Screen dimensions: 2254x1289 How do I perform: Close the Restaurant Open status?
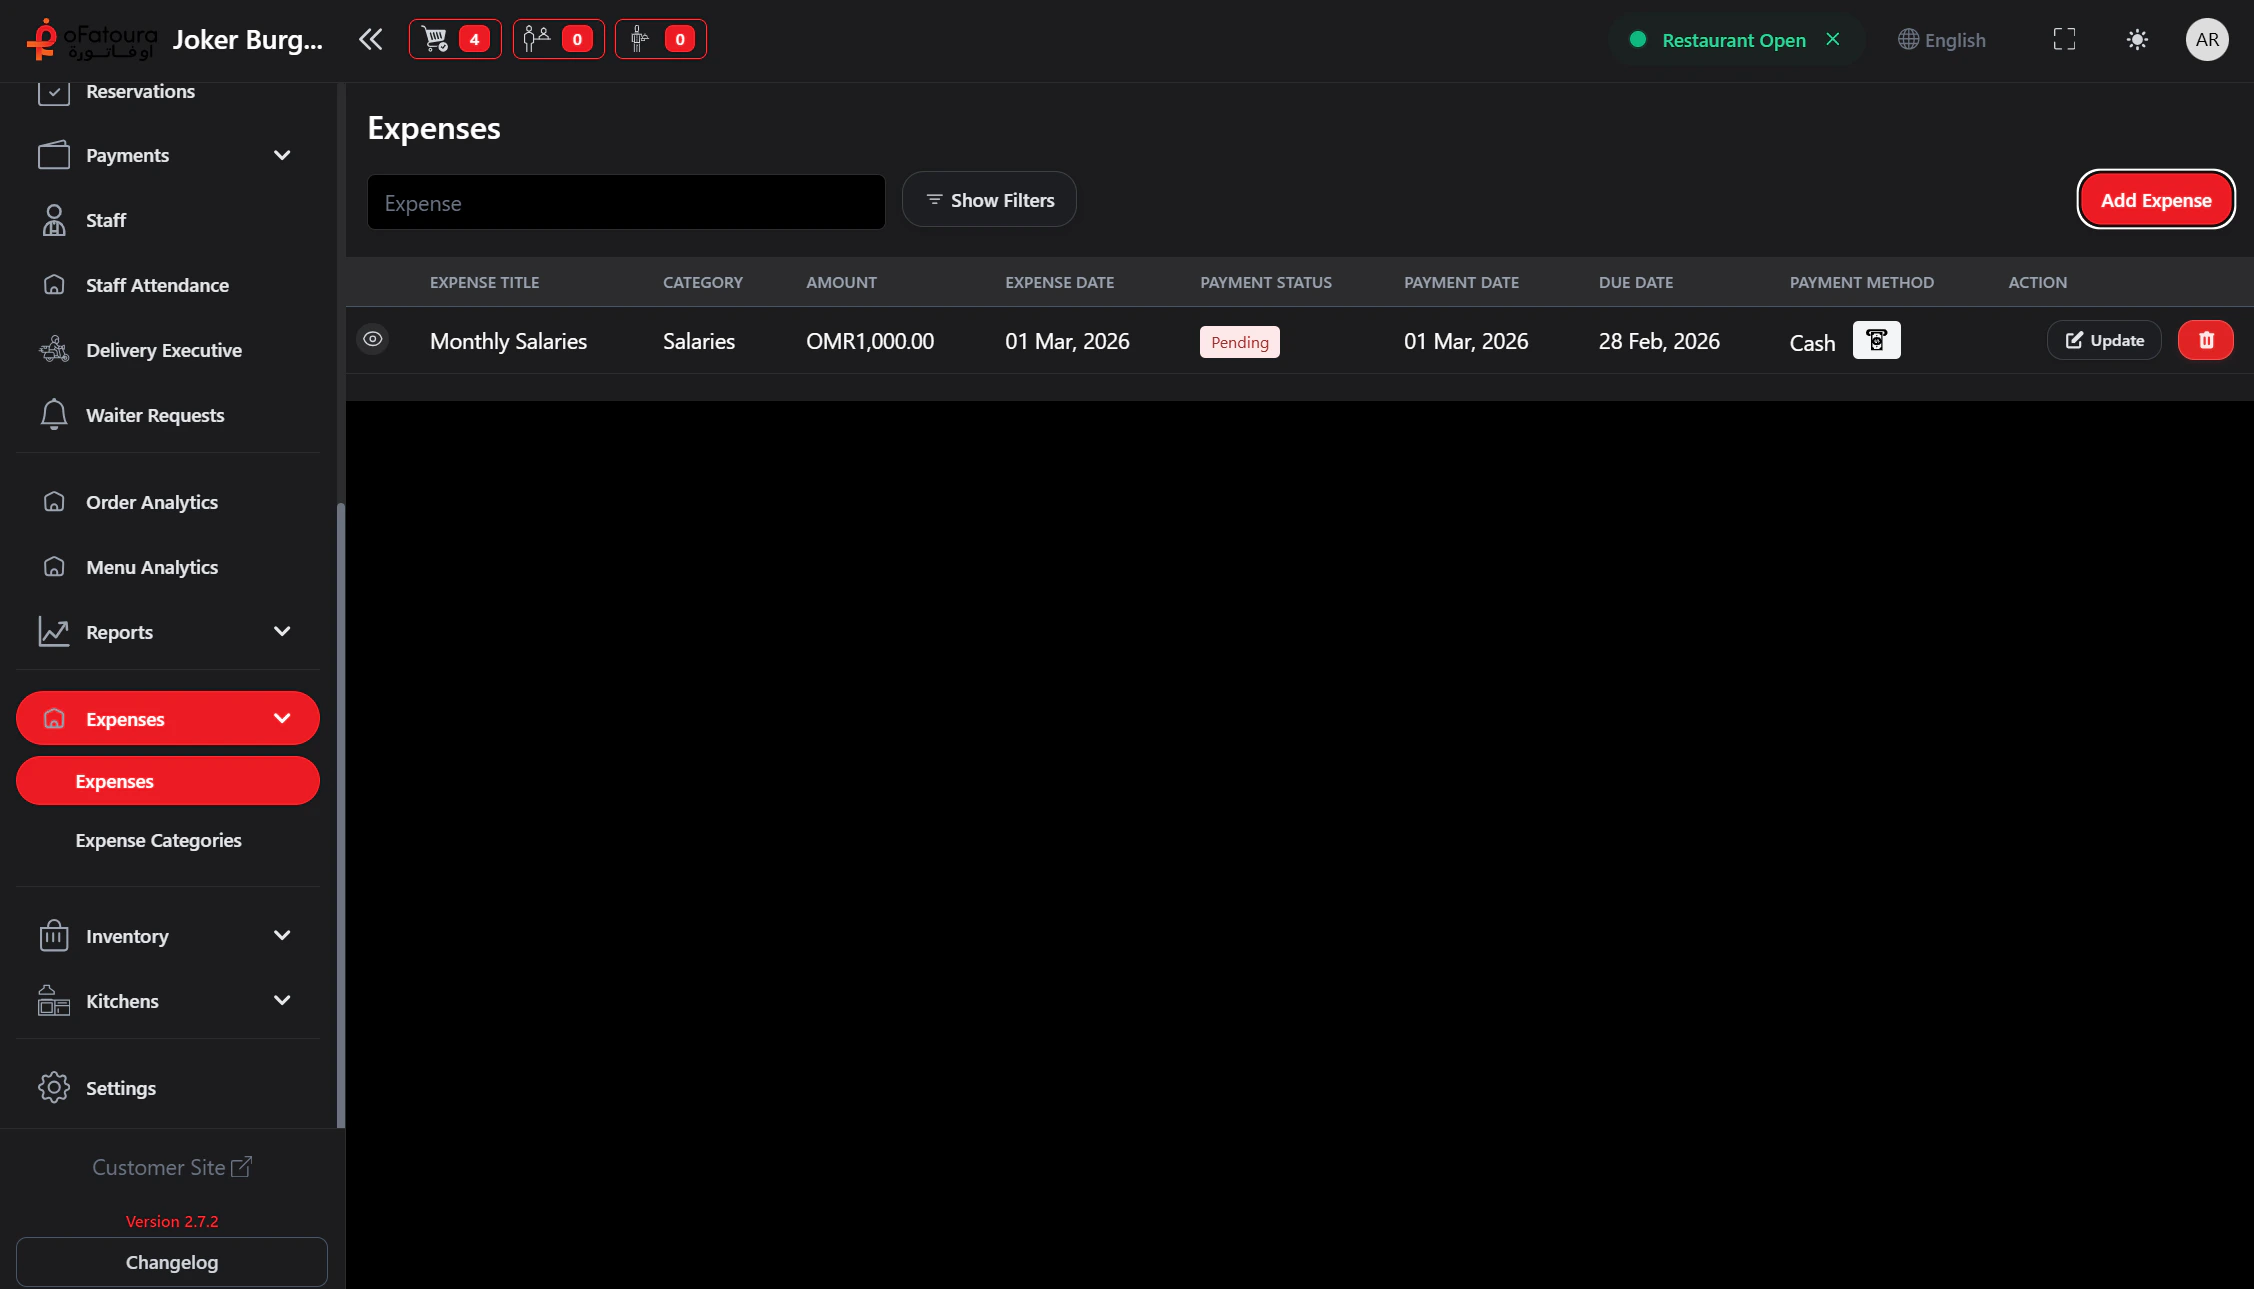1832,39
